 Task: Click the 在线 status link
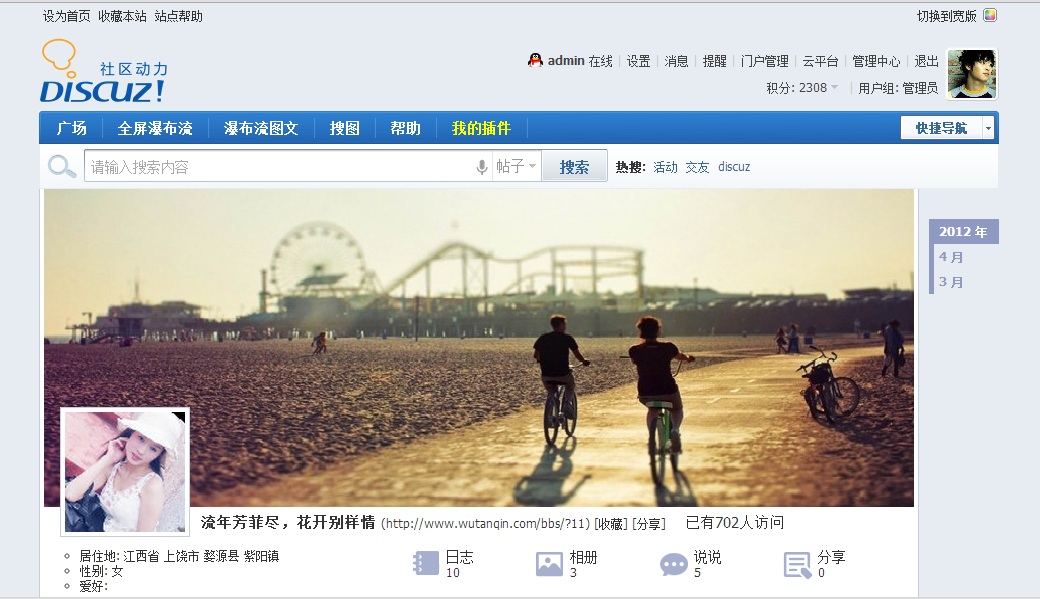[600, 61]
